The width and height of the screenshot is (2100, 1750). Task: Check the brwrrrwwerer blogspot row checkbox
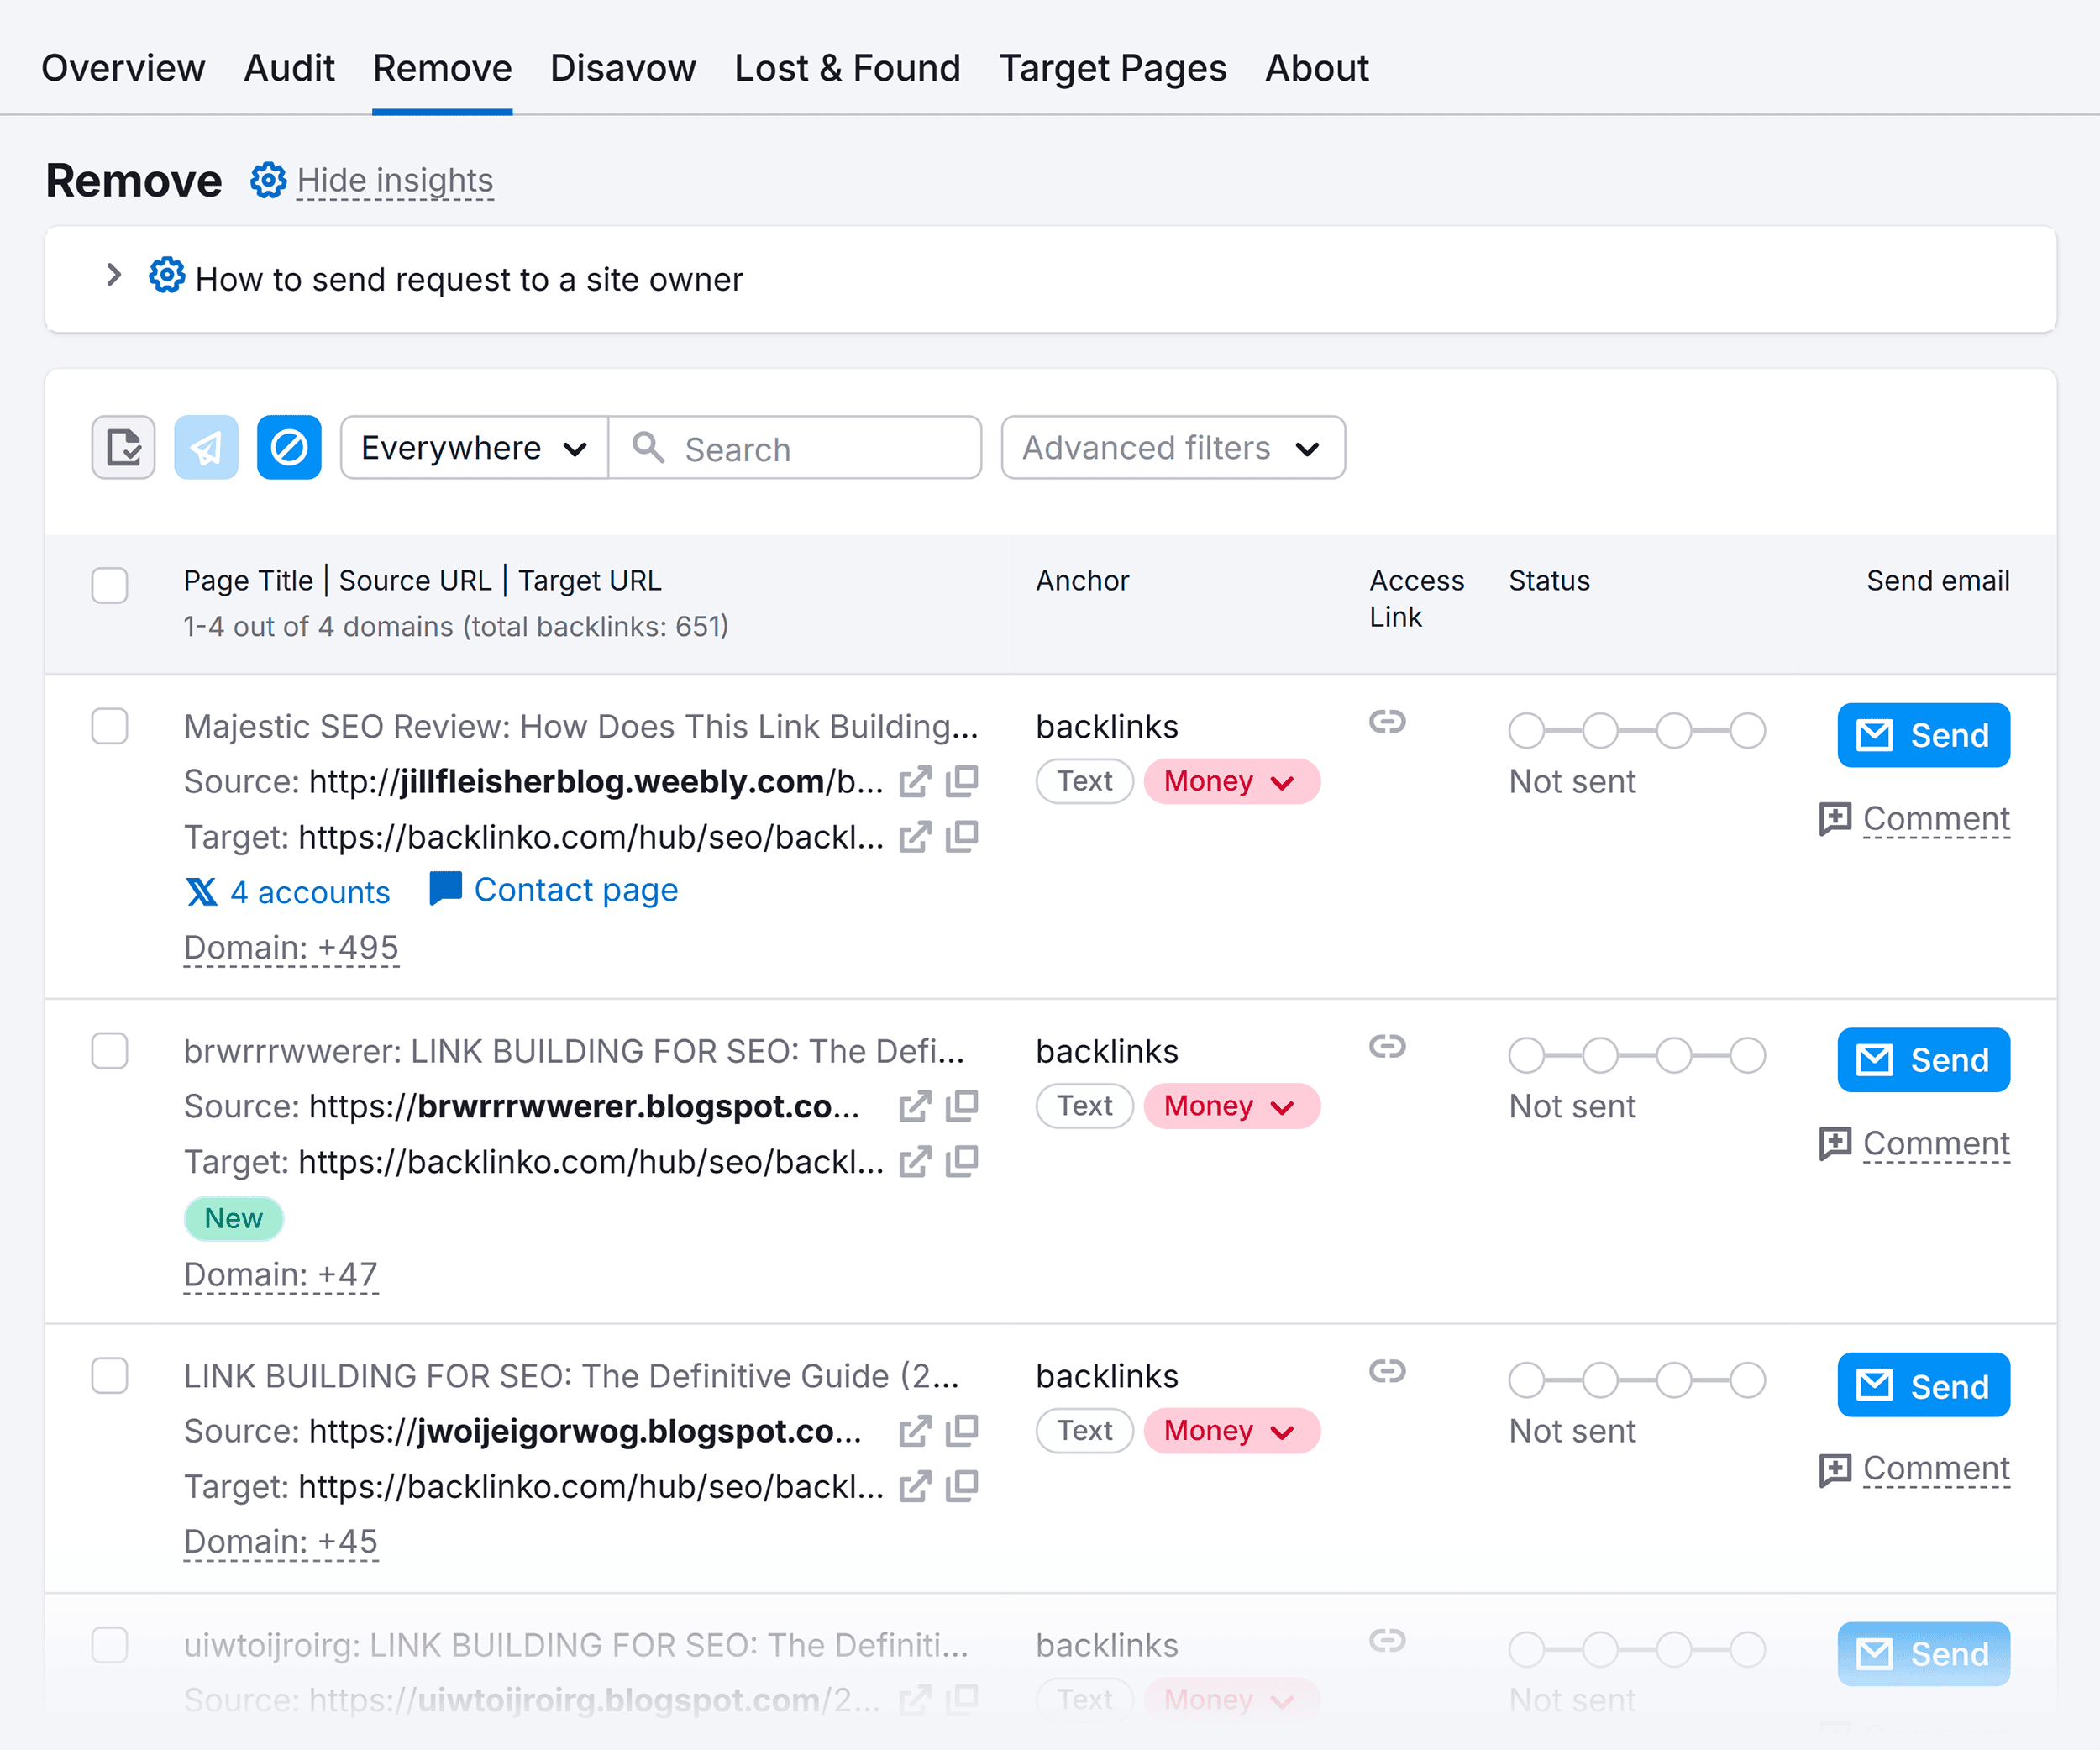pos(109,1051)
